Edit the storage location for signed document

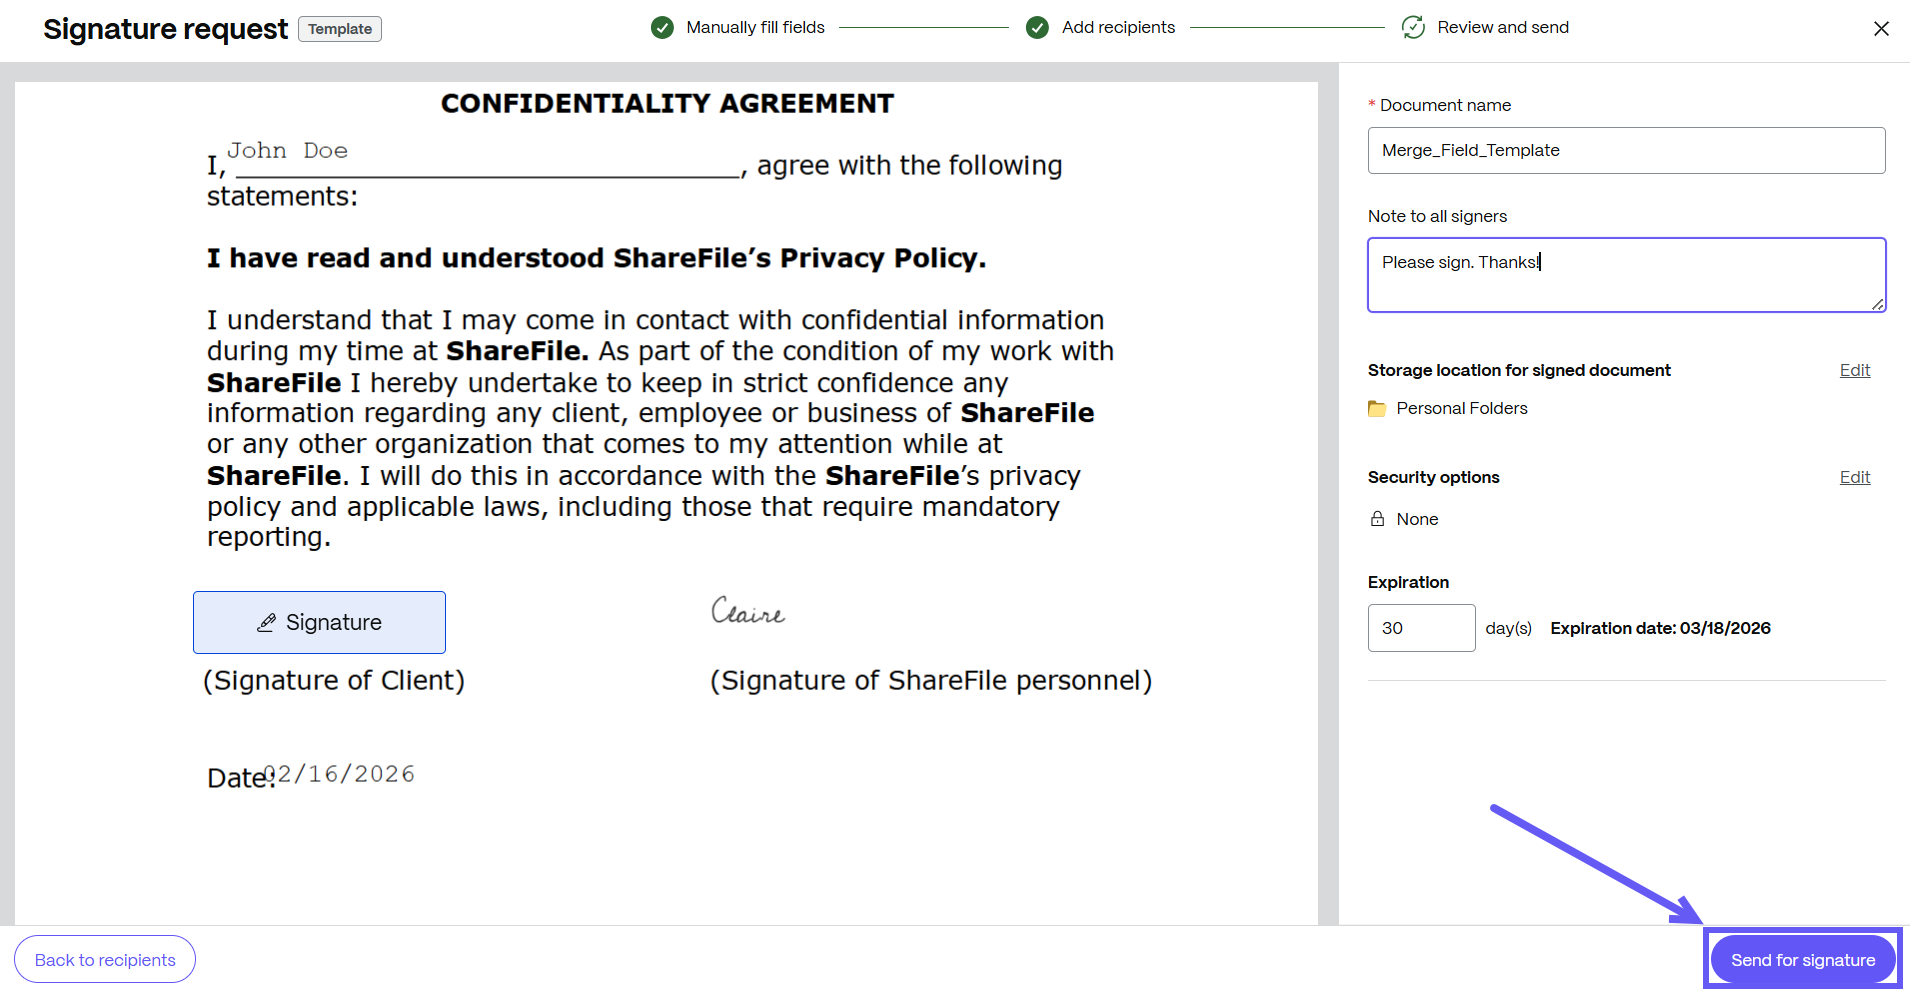click(x=1854, y=370)
